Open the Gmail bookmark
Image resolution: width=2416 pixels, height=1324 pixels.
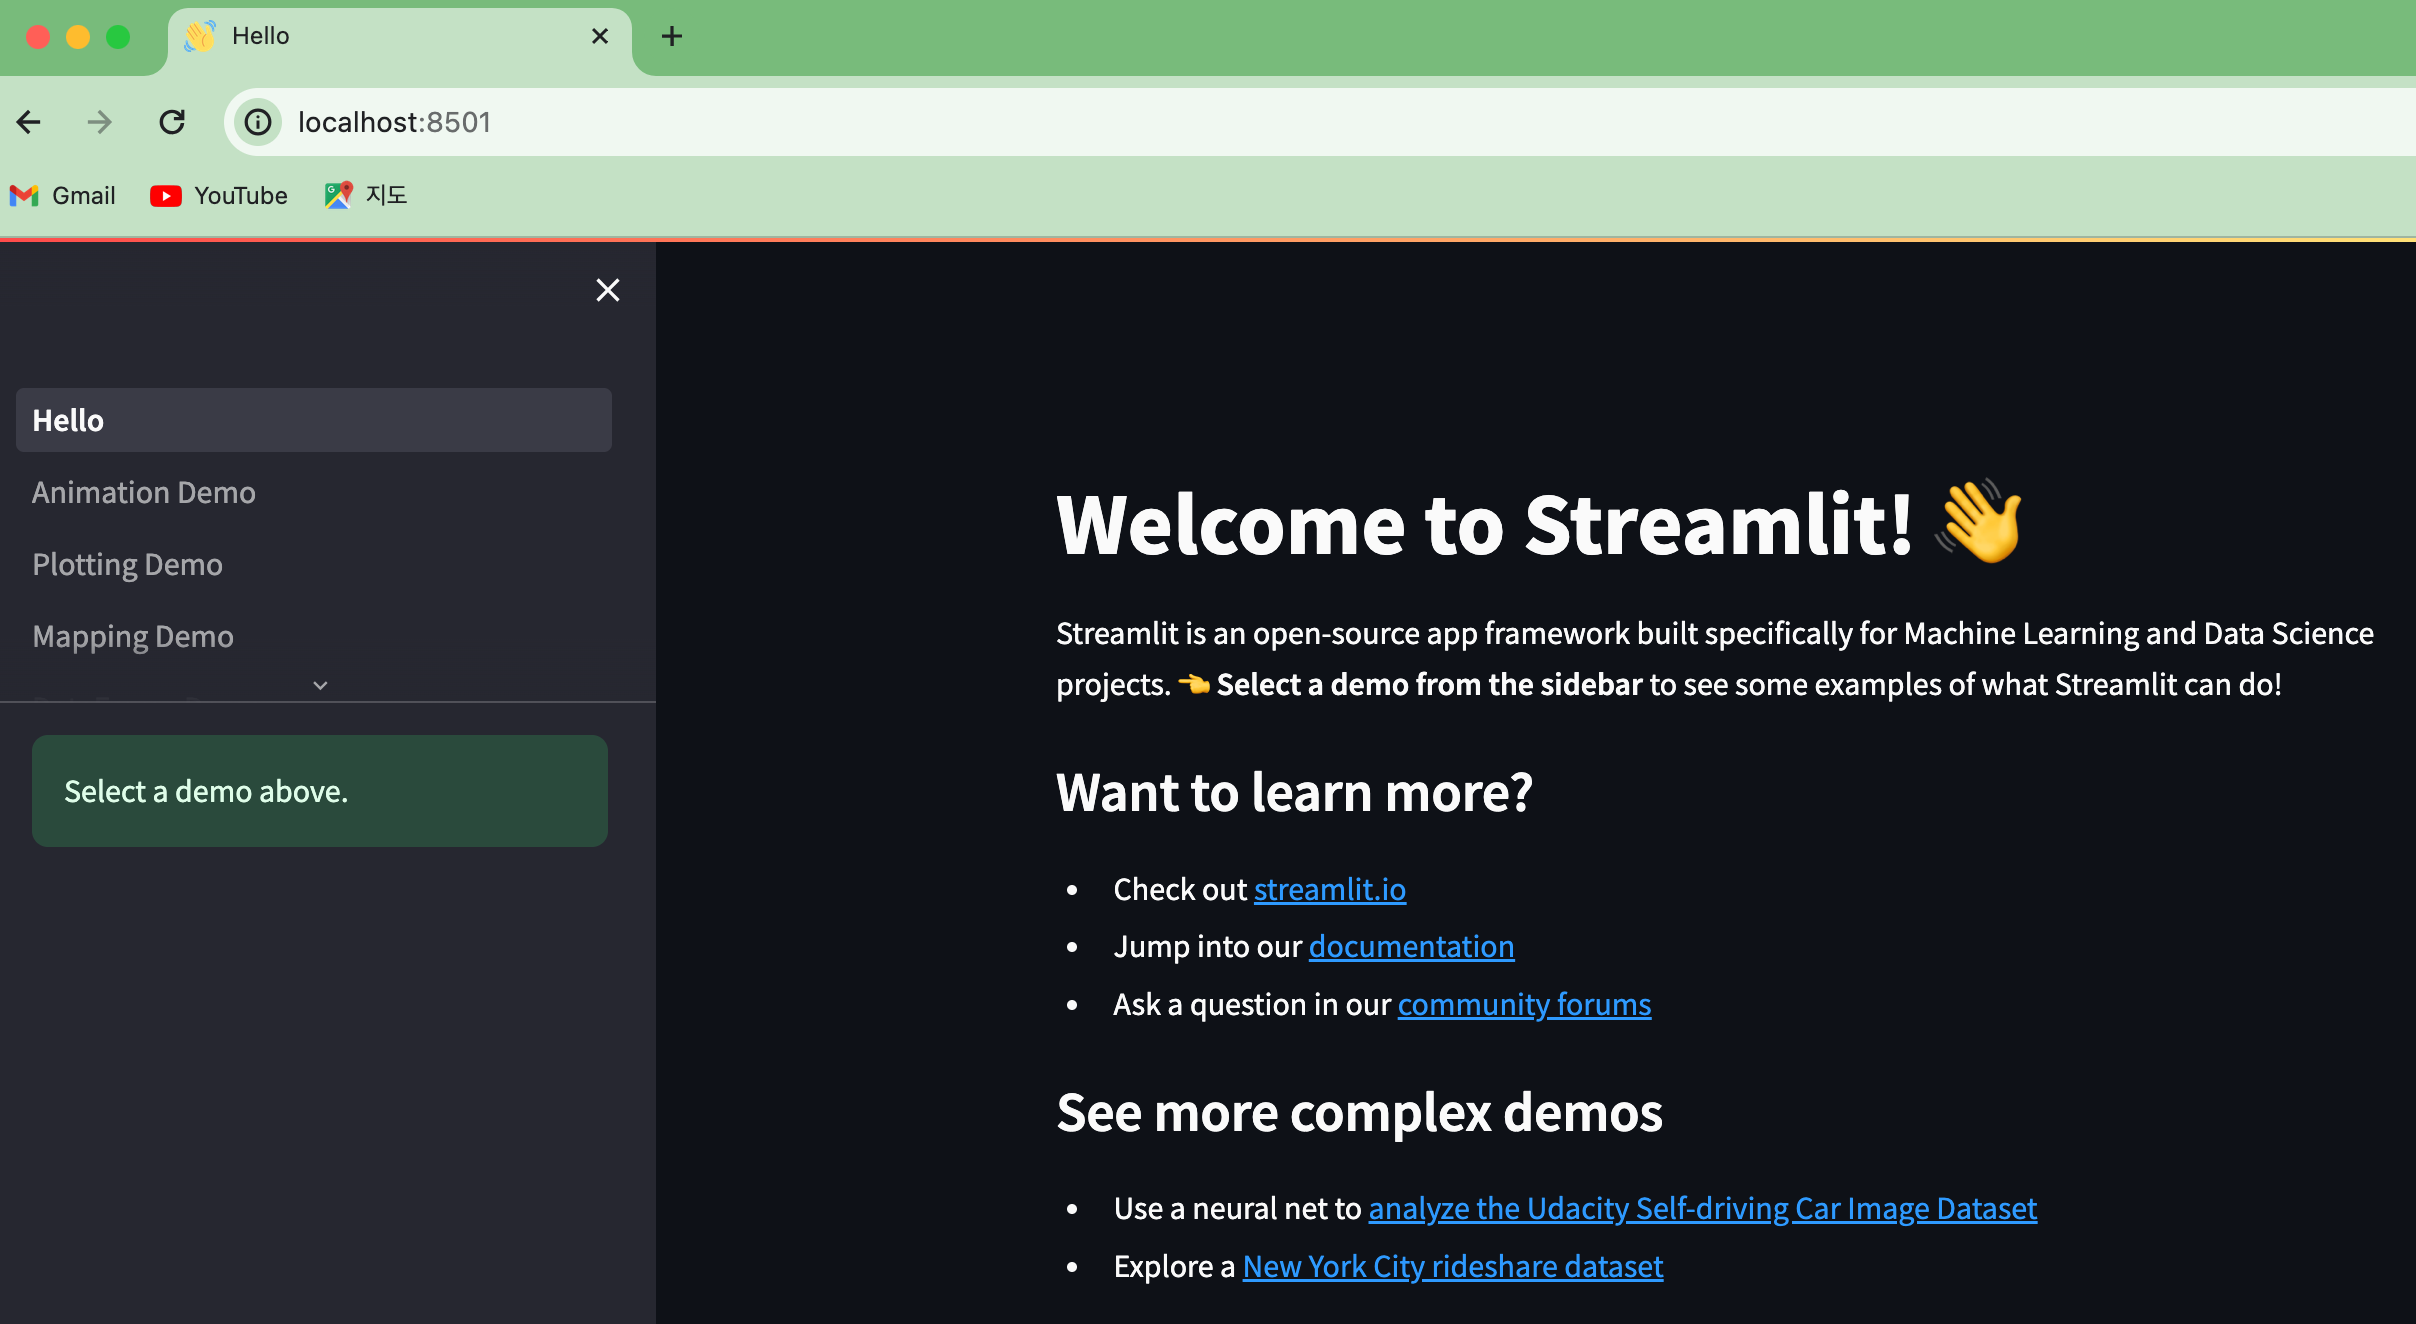click(x=63, y=196)
